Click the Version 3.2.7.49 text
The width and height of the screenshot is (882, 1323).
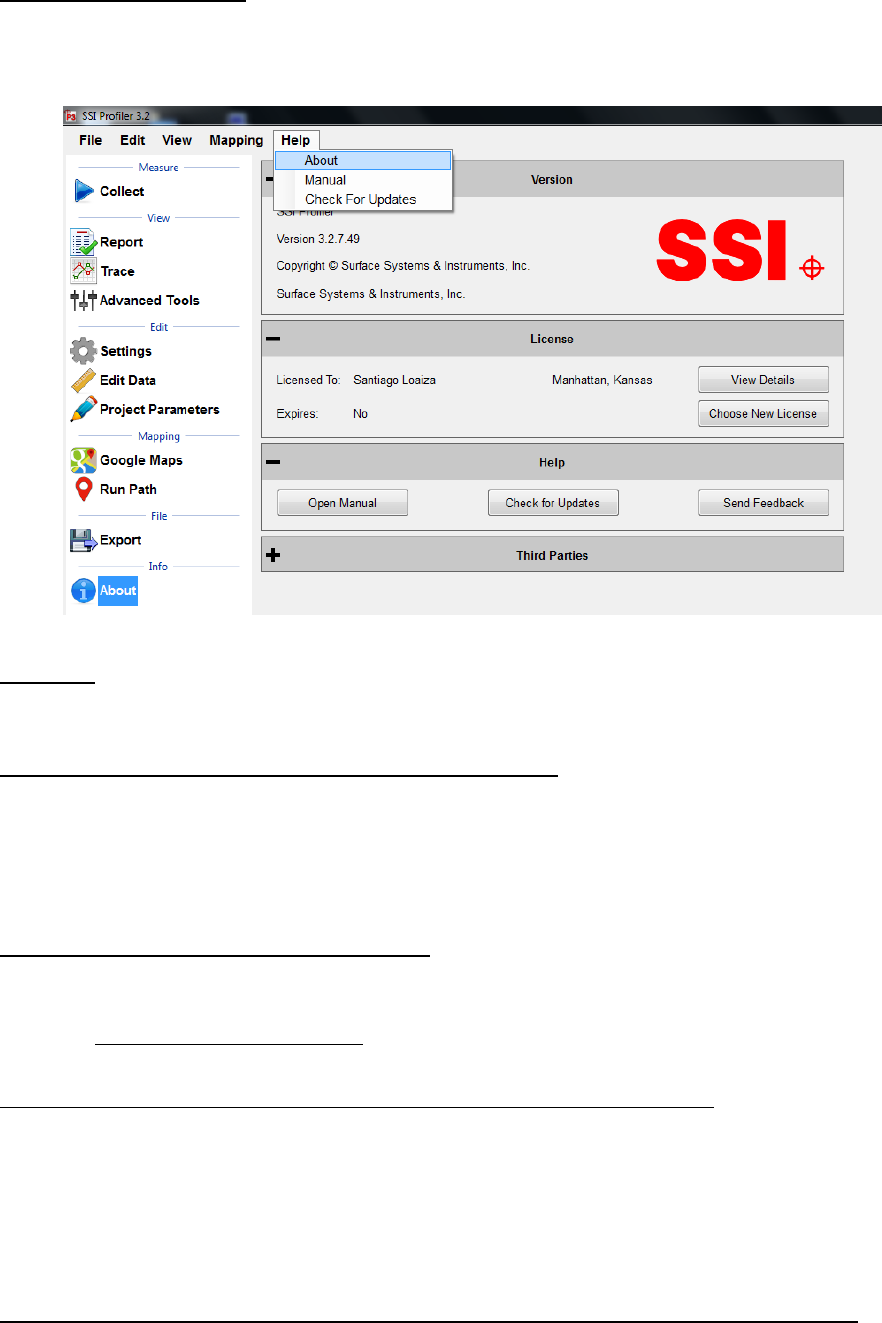(x=319, y=239)
